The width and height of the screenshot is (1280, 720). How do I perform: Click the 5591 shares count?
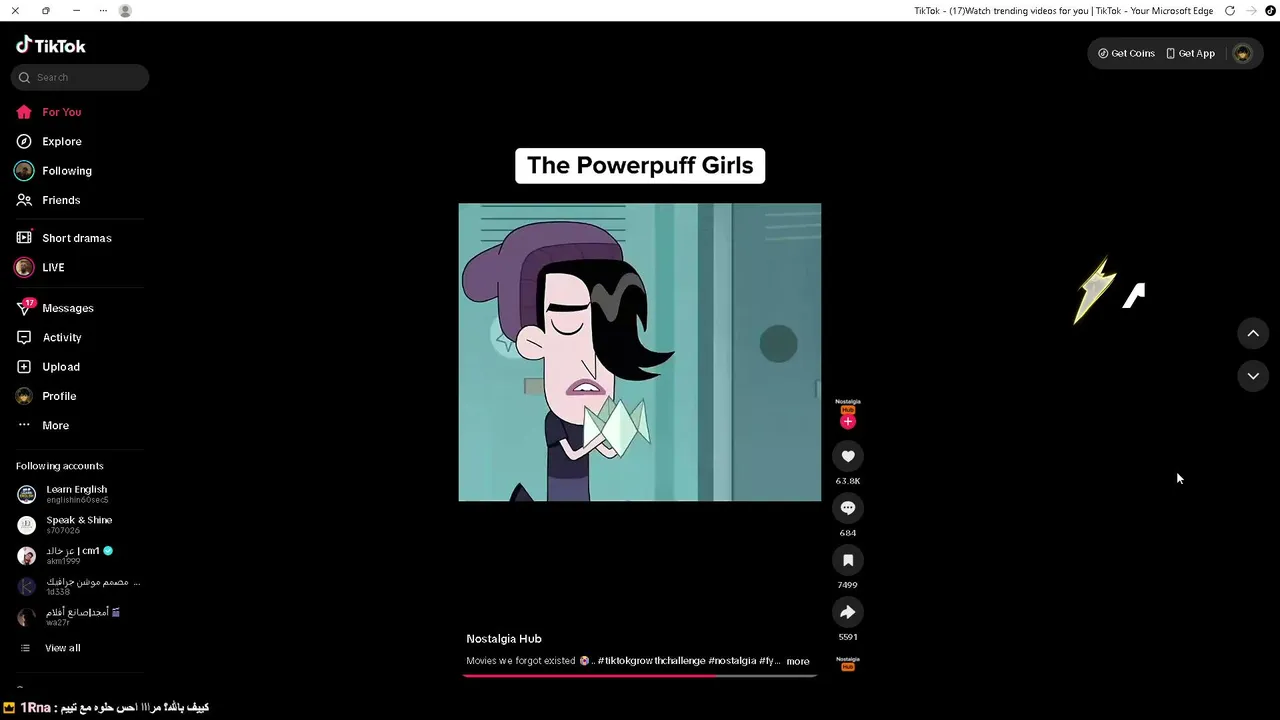tap(848, 637)
